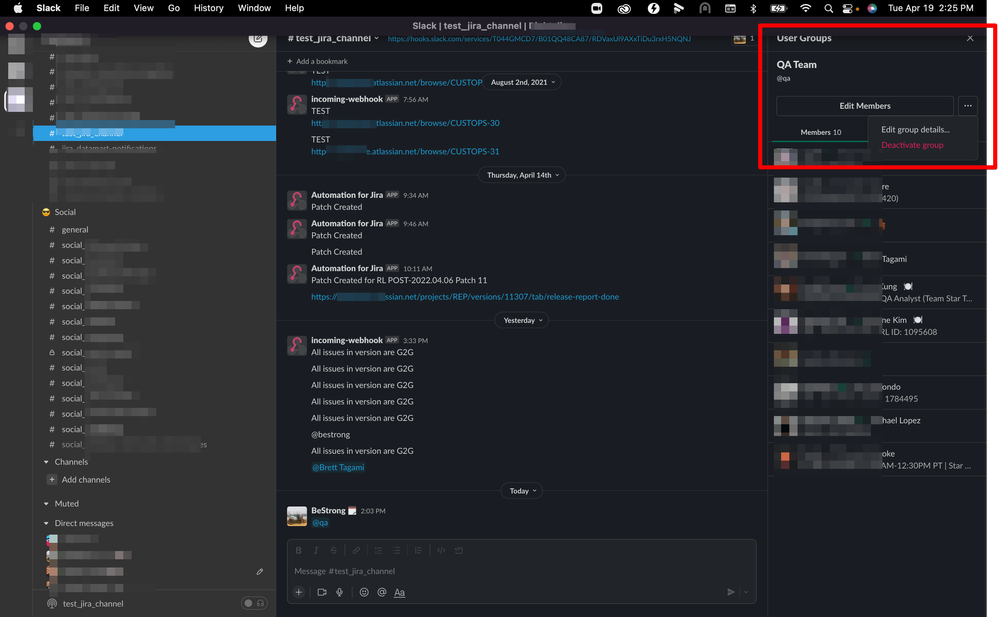Open the plus attachments menu
The width and height of the screenshot is (999, 617).
coord(298,592)
